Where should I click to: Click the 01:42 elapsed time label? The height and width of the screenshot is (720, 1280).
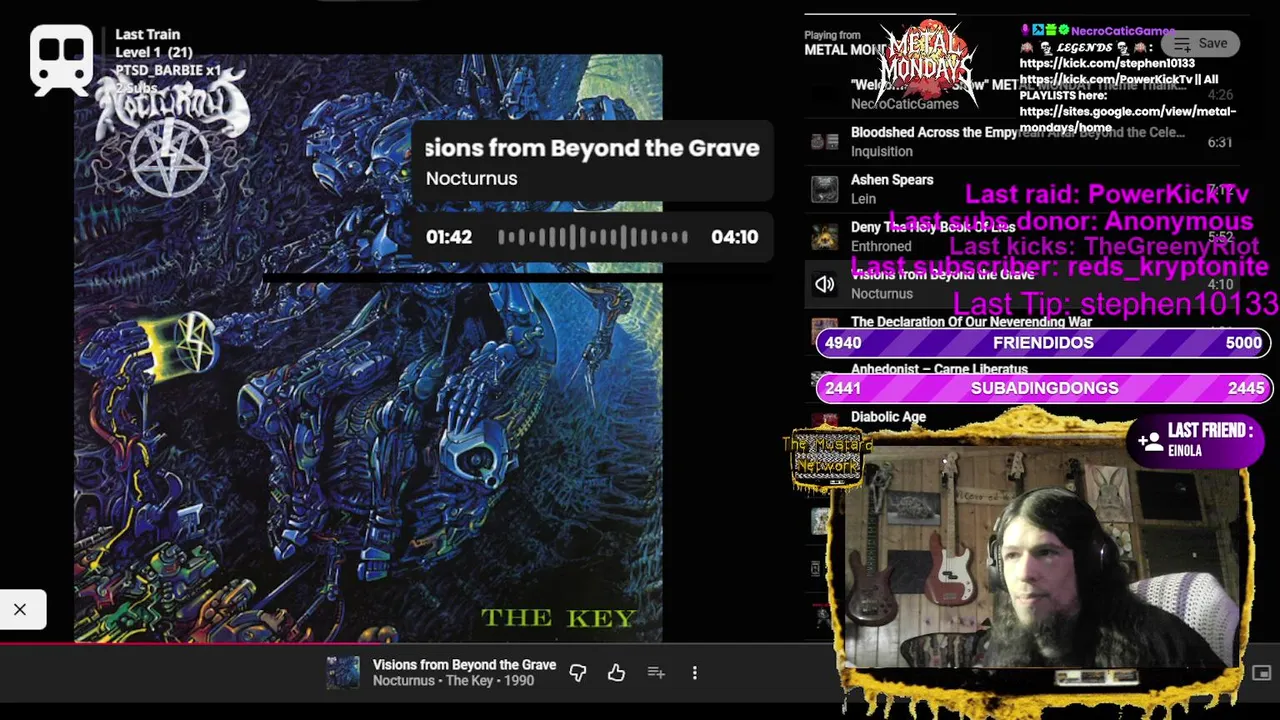449,237
